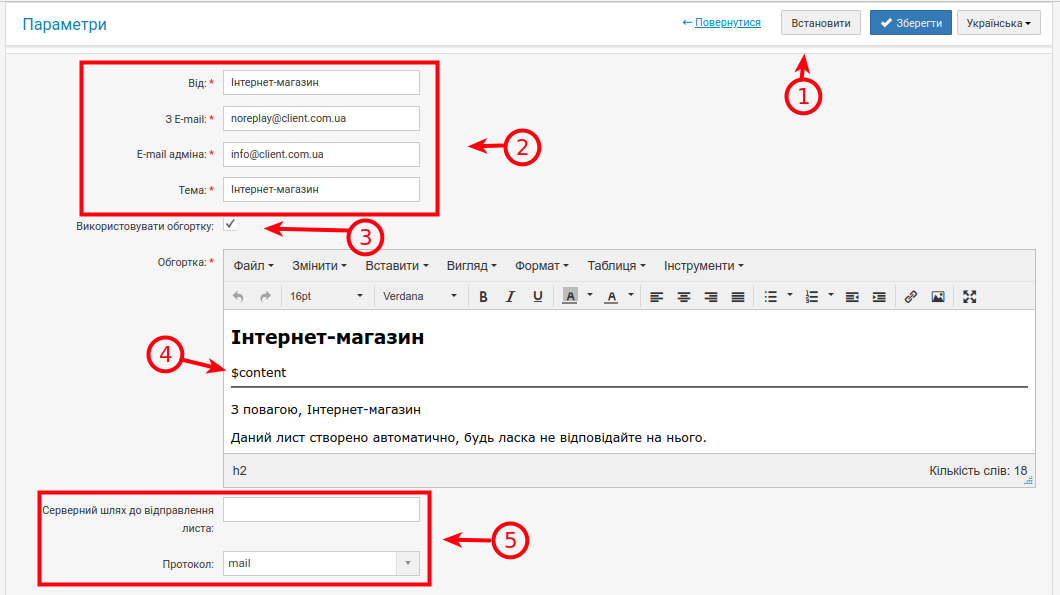This screenshot has width=1060, height=595.
Task: Focus the З E-mail input field
Action: (x=321, y=118)
